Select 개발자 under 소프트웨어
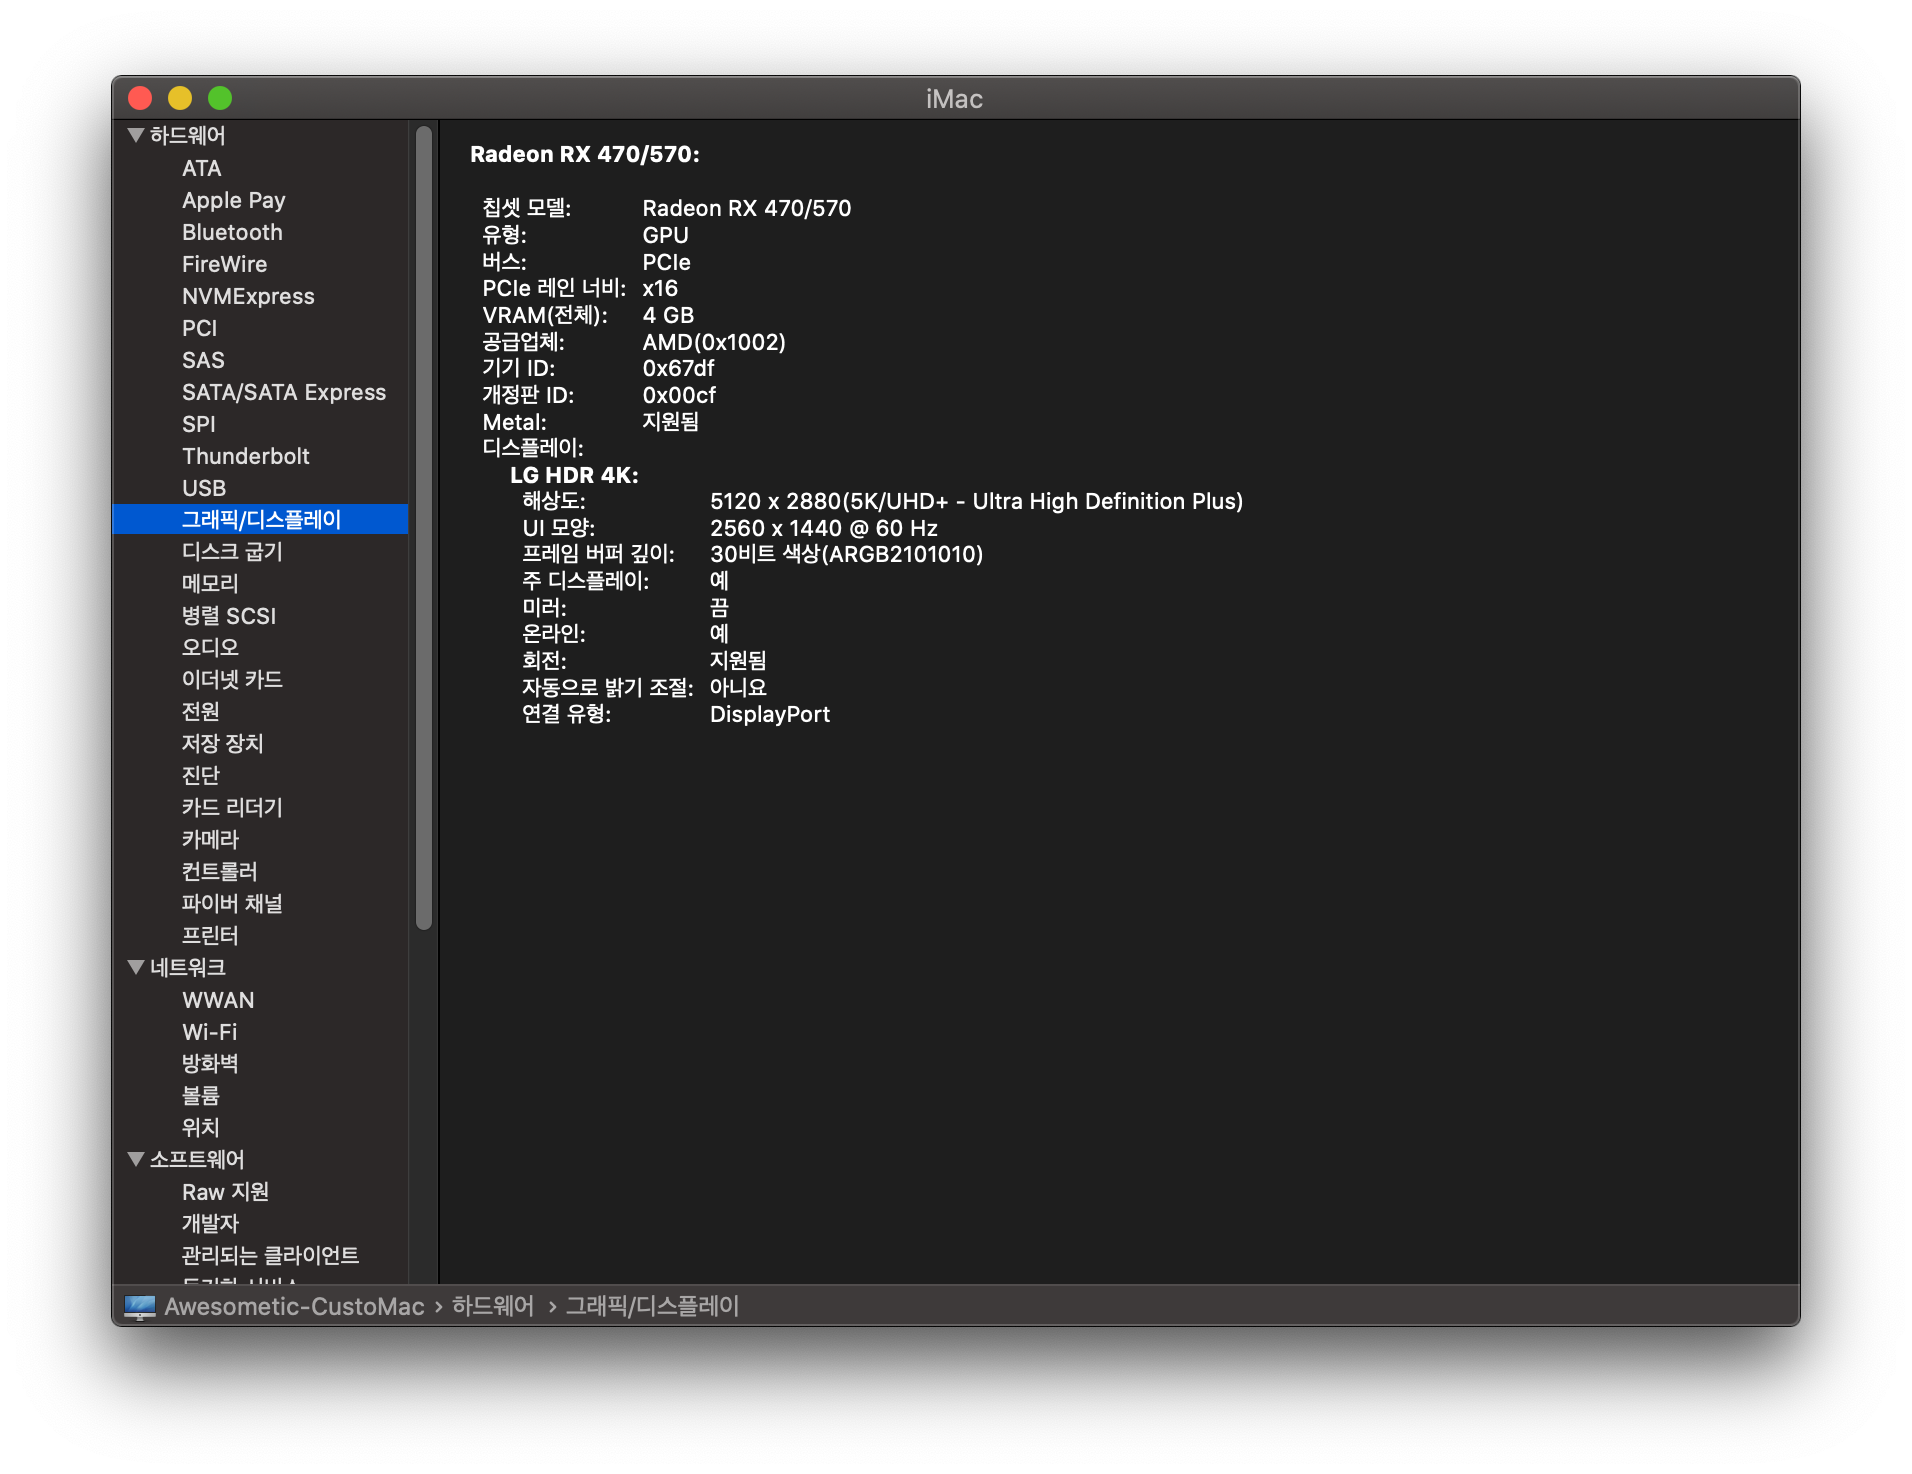 pos(210,1223)
